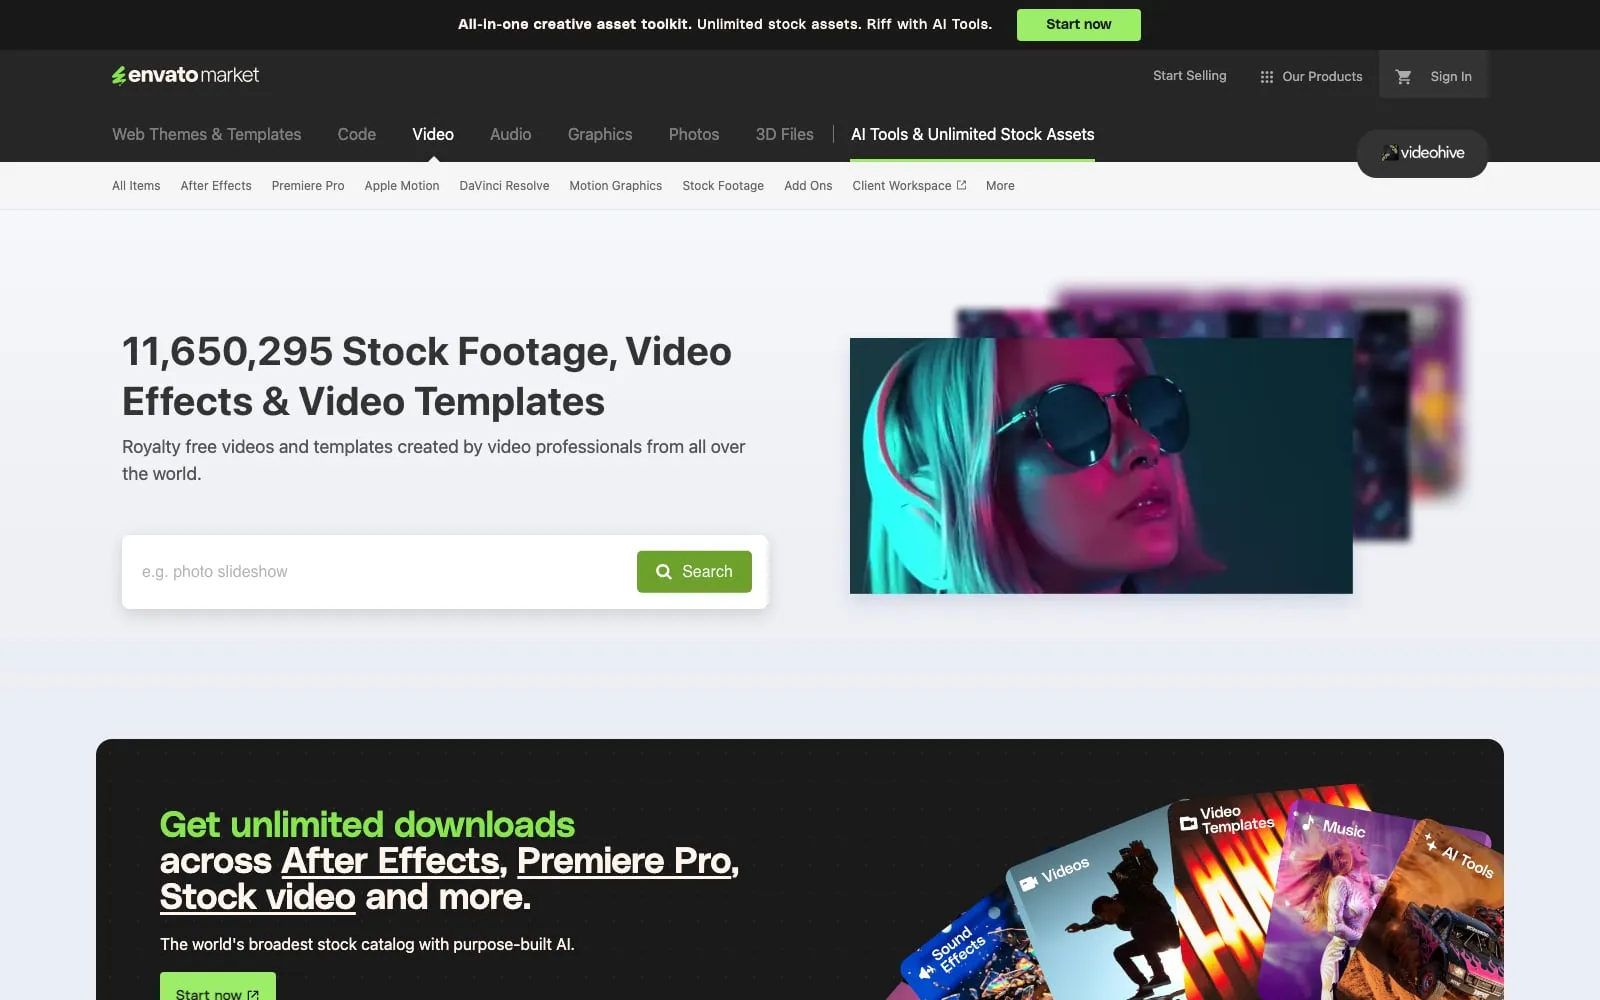
Task: Click the external-link icon beside Client Workspace
Action: (961, 185)
